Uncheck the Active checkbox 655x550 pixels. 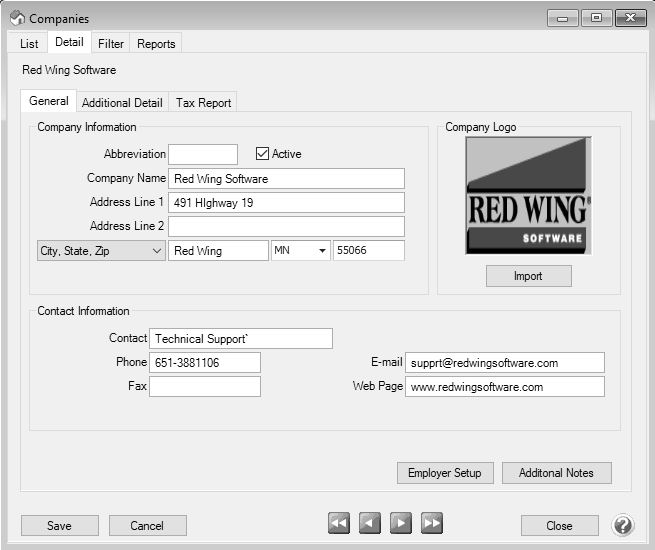[x=263, y=154]
